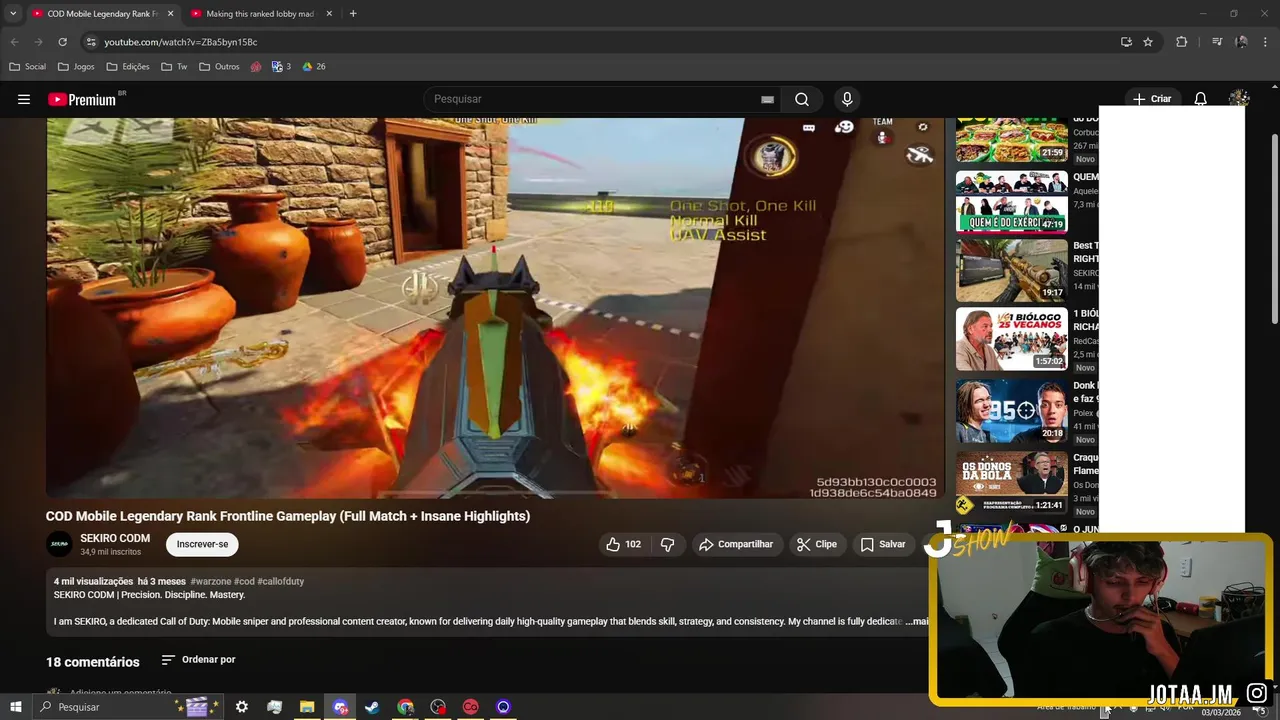Close the COD Mobile Legendary Rank tab

[x=170, y=14]
